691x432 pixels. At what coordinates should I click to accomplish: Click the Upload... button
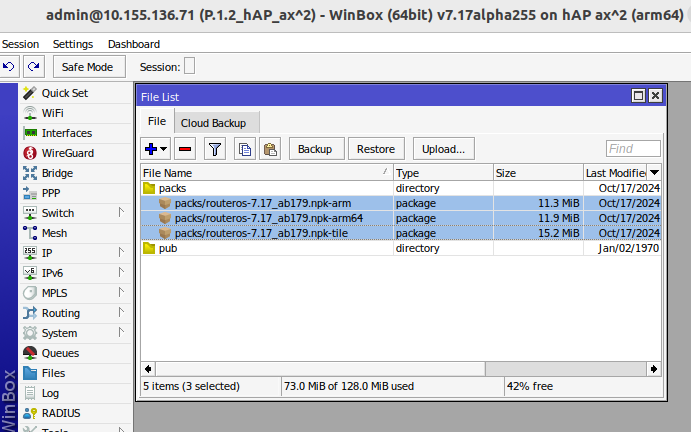[x=442, y=149]
